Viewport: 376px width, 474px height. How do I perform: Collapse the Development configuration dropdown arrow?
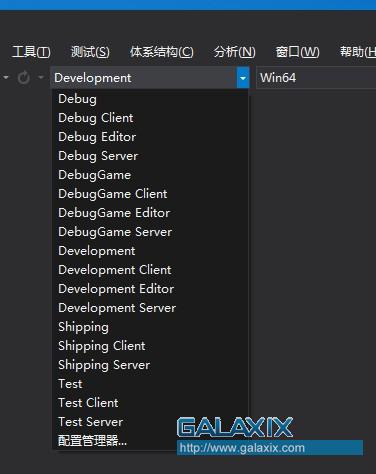click(x=243, y=78)
